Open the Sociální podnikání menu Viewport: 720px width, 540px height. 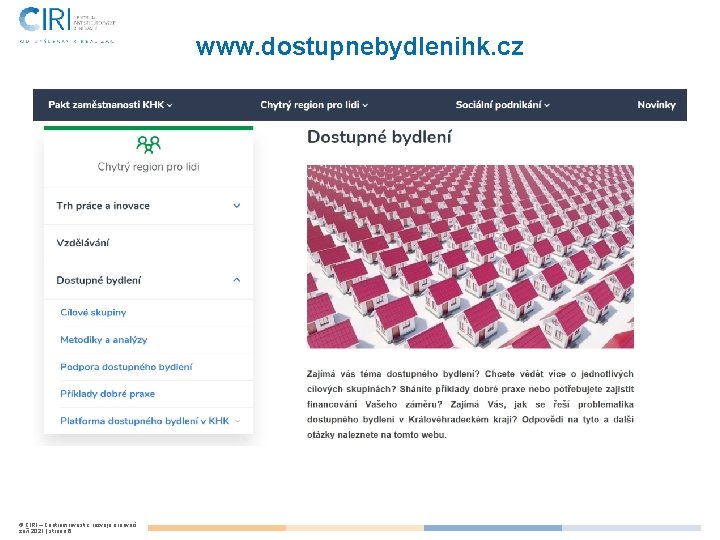pyautogui.click(x=502, y=105)
